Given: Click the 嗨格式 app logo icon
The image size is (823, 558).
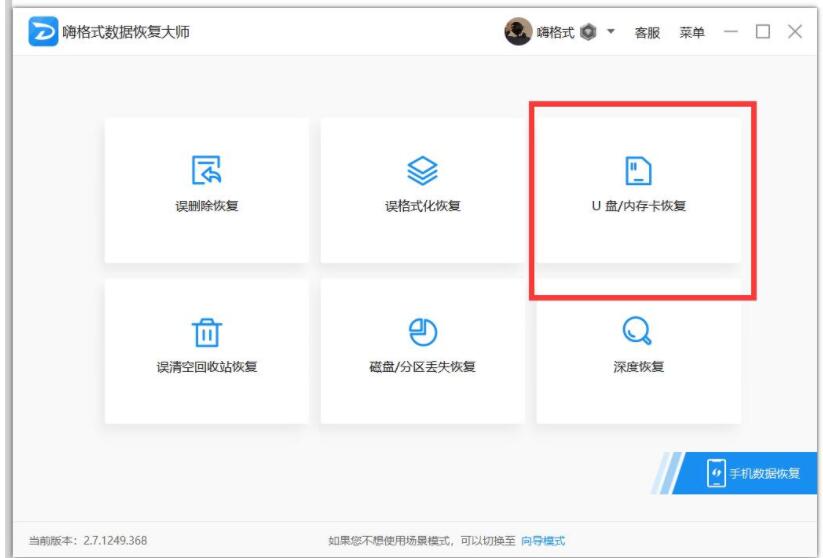Looking at the screenshot, I should click(43, 31).
